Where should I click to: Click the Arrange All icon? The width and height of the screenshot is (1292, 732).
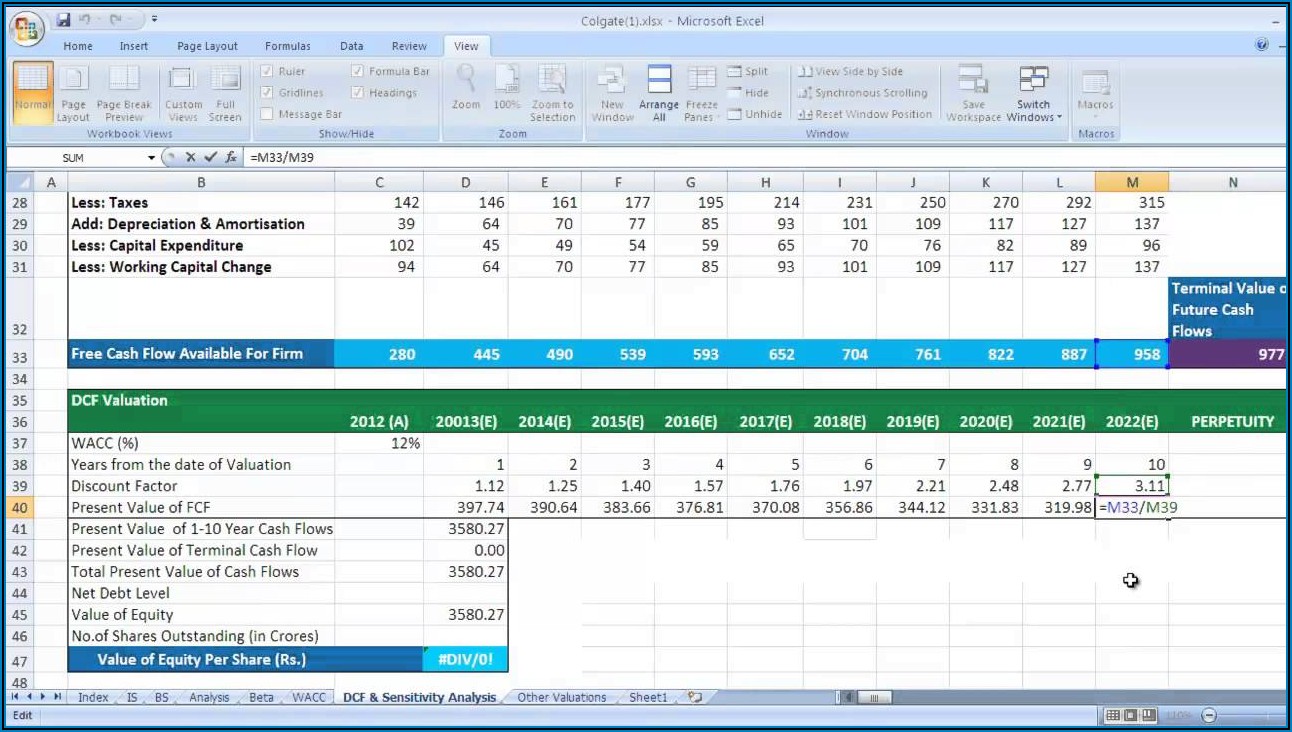point(659,79)
